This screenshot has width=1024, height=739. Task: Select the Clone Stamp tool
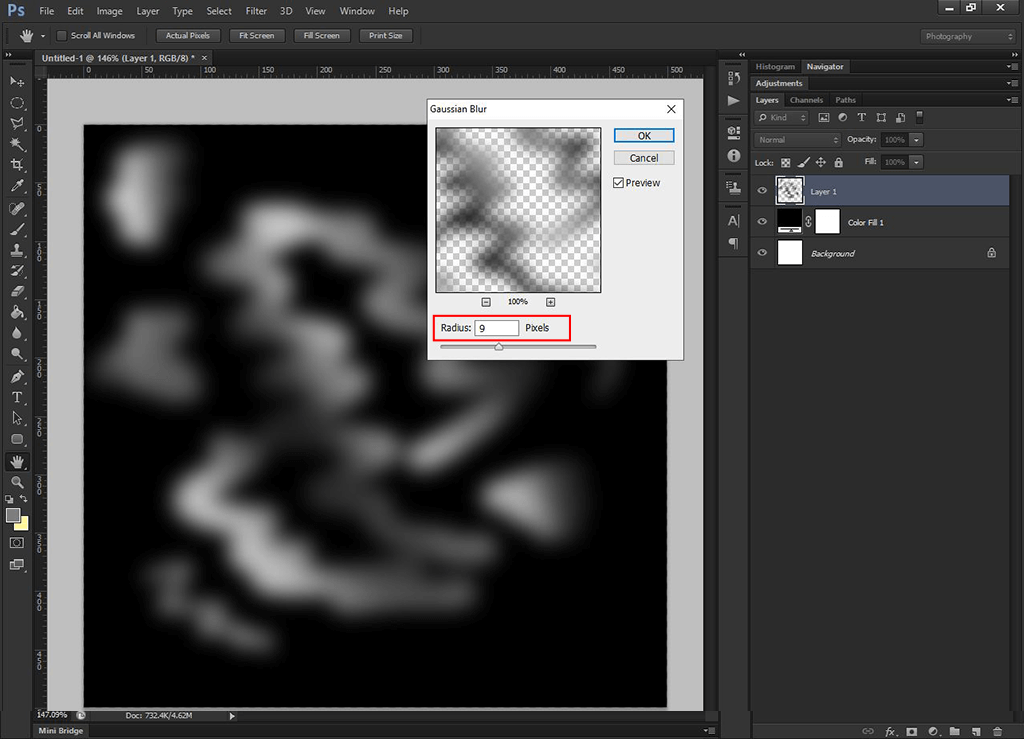(17, 251)
